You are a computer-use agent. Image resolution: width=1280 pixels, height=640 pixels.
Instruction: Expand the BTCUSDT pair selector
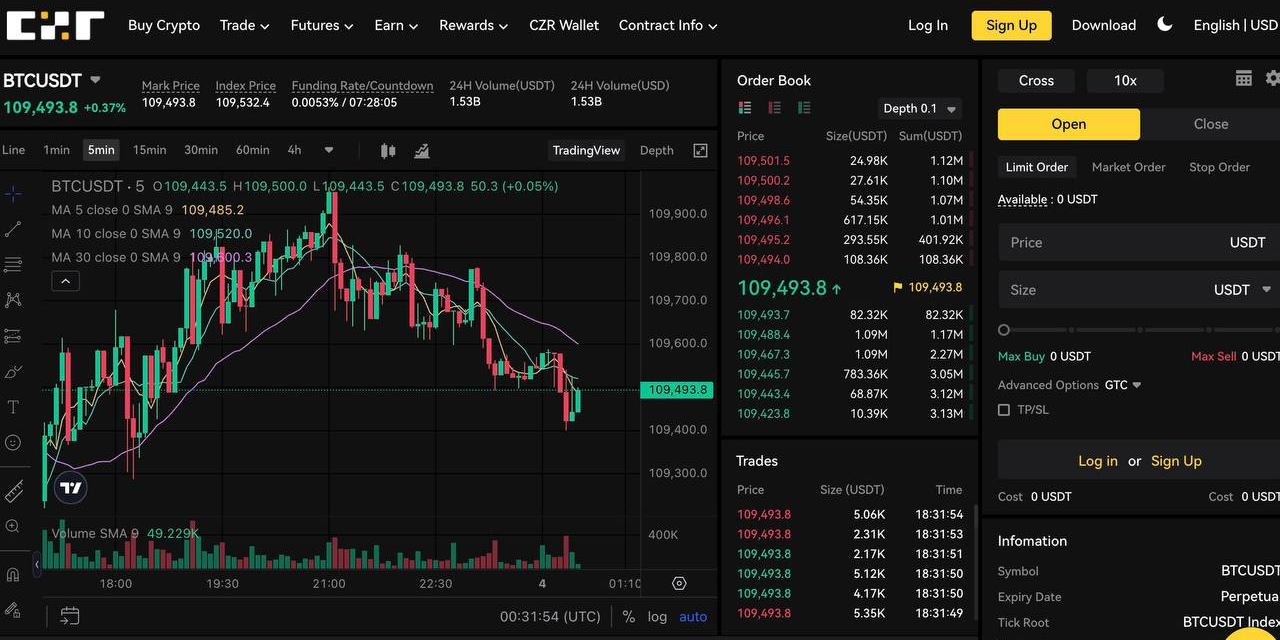[x=95, y=80]
